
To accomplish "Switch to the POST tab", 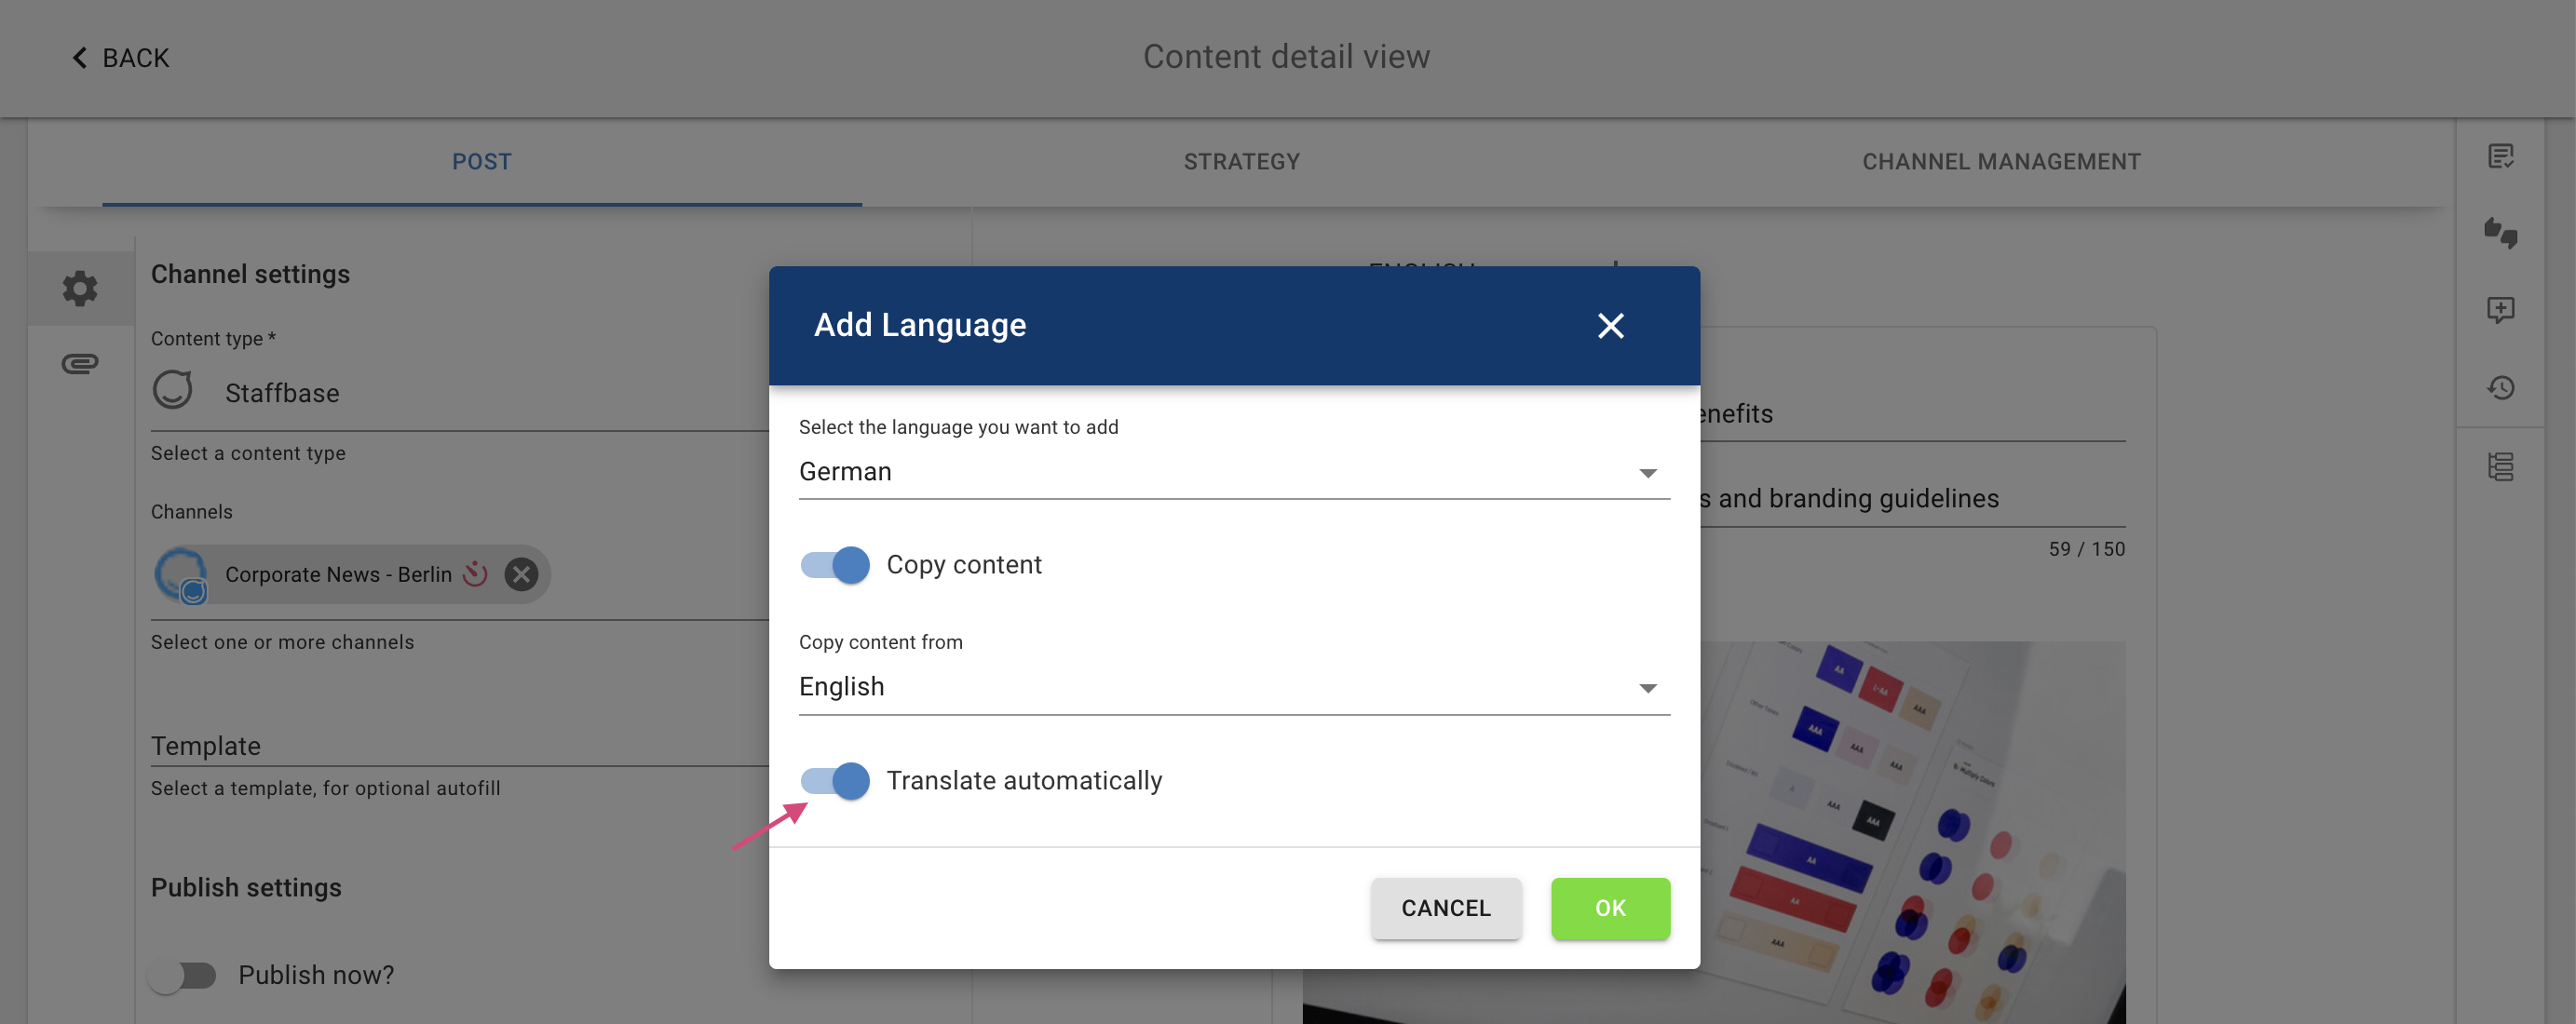I will click(x=482, y=162).
